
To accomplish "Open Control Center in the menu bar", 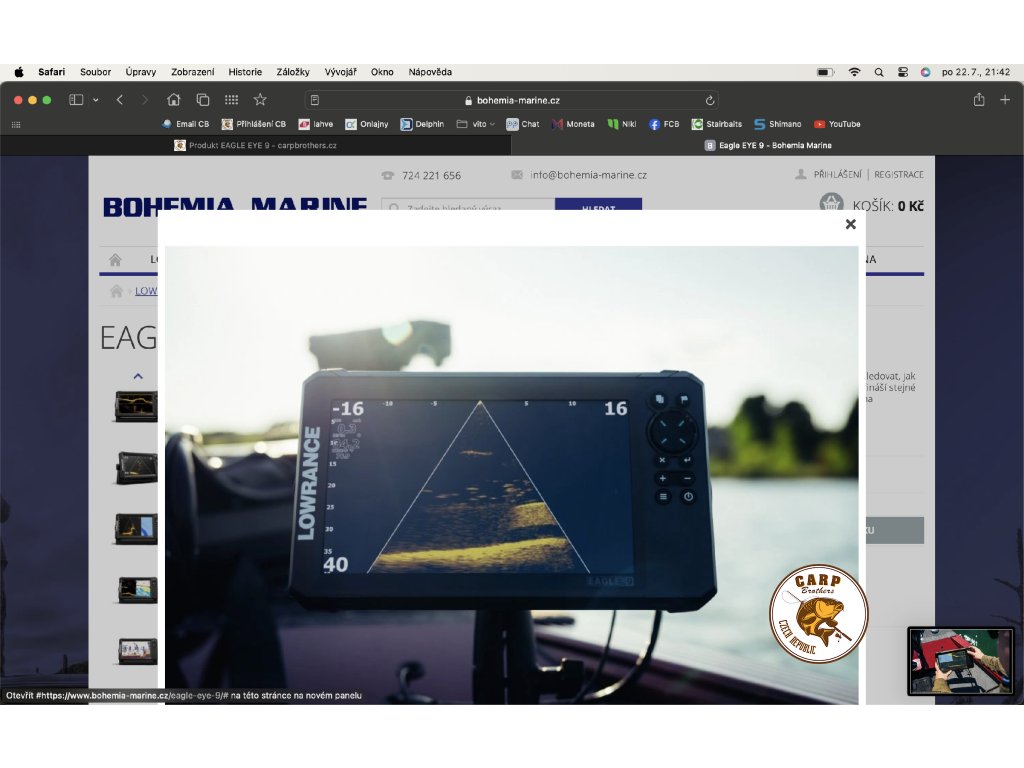I will pyautogui.click(x=903, y=72).
